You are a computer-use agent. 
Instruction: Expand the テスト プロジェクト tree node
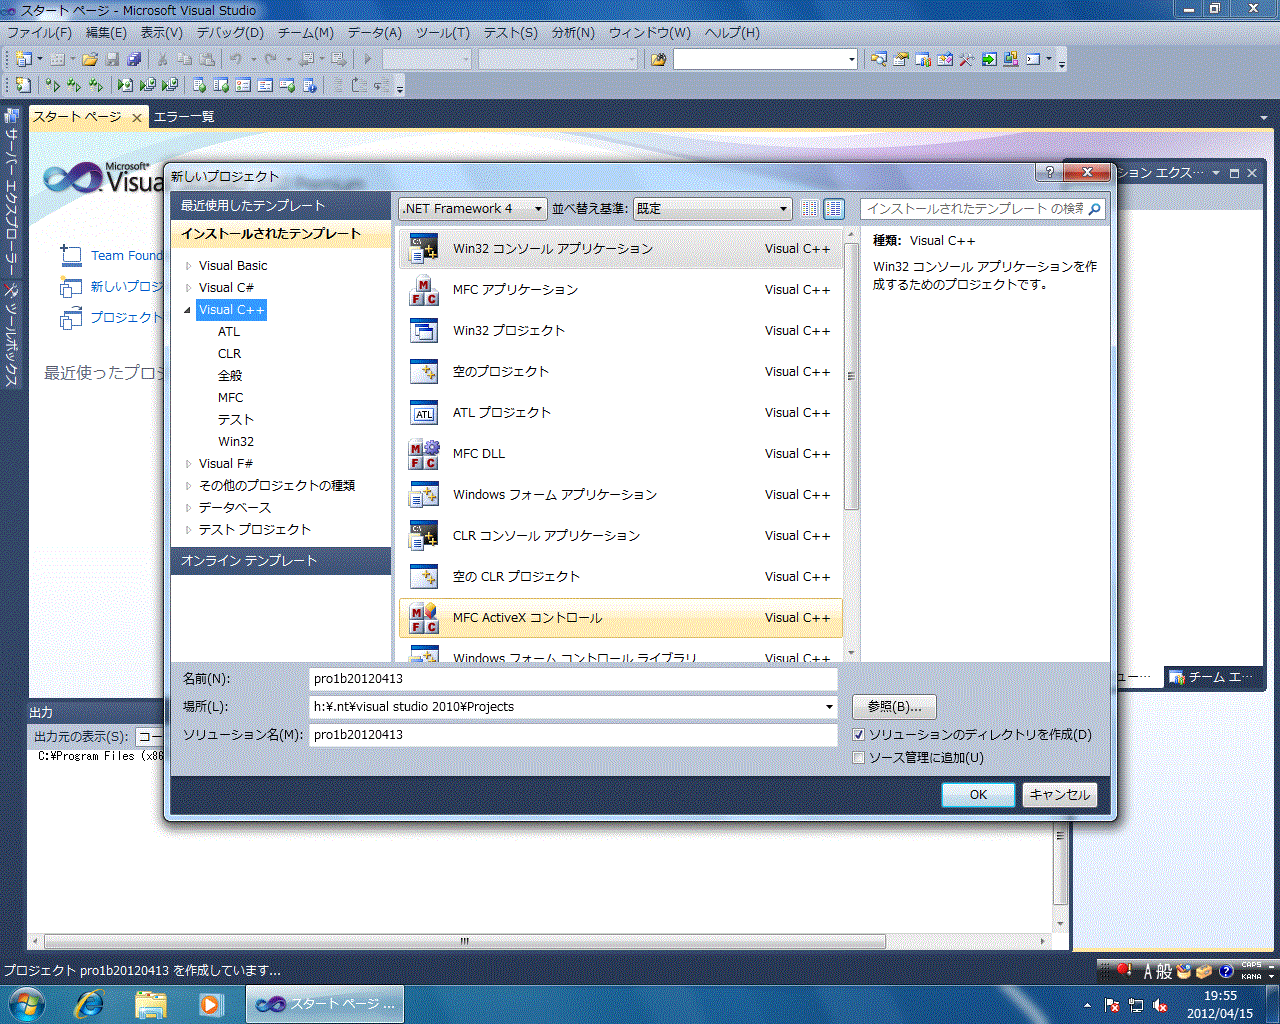[x=188, y=530]
